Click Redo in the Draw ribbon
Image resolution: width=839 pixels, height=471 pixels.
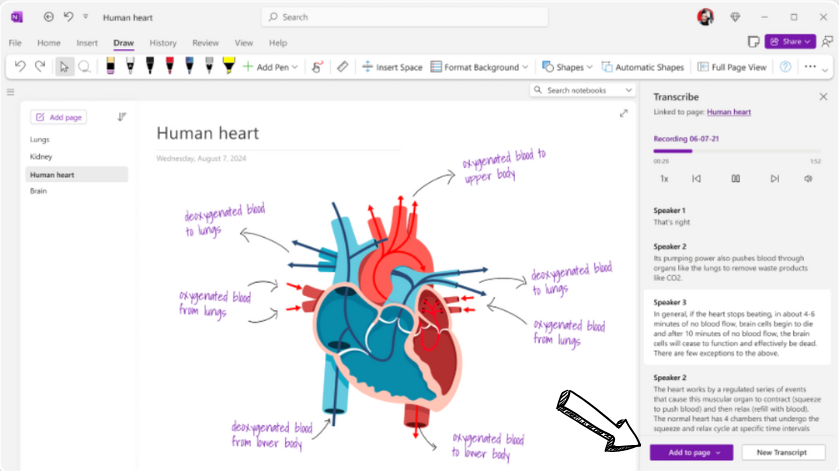(40, 66)
